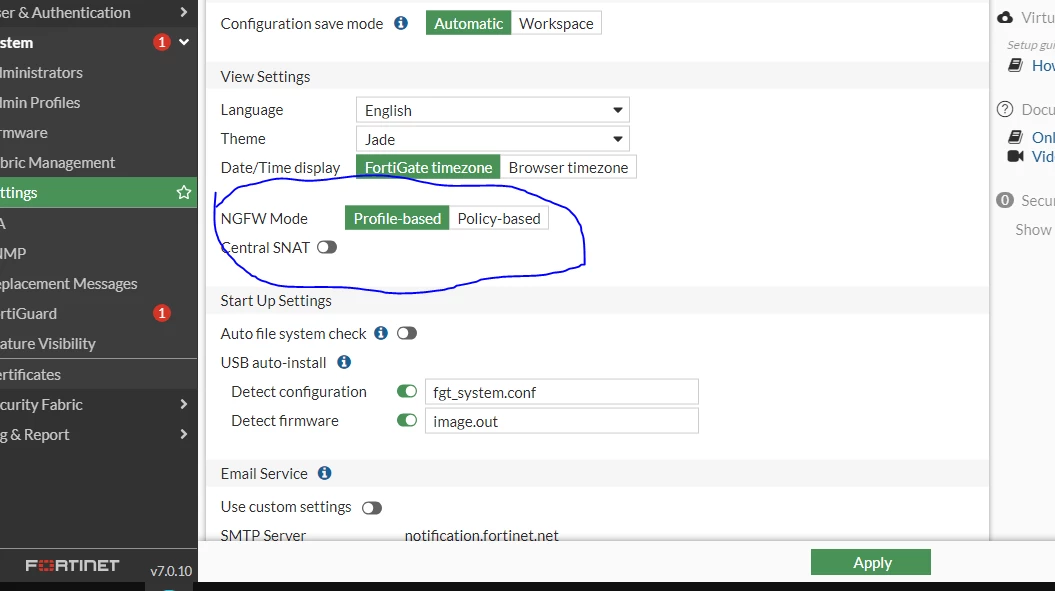This screenshot has height=591, width=1055.
Task: Select Profile-based NGFW mode
Action: (397, 219)
